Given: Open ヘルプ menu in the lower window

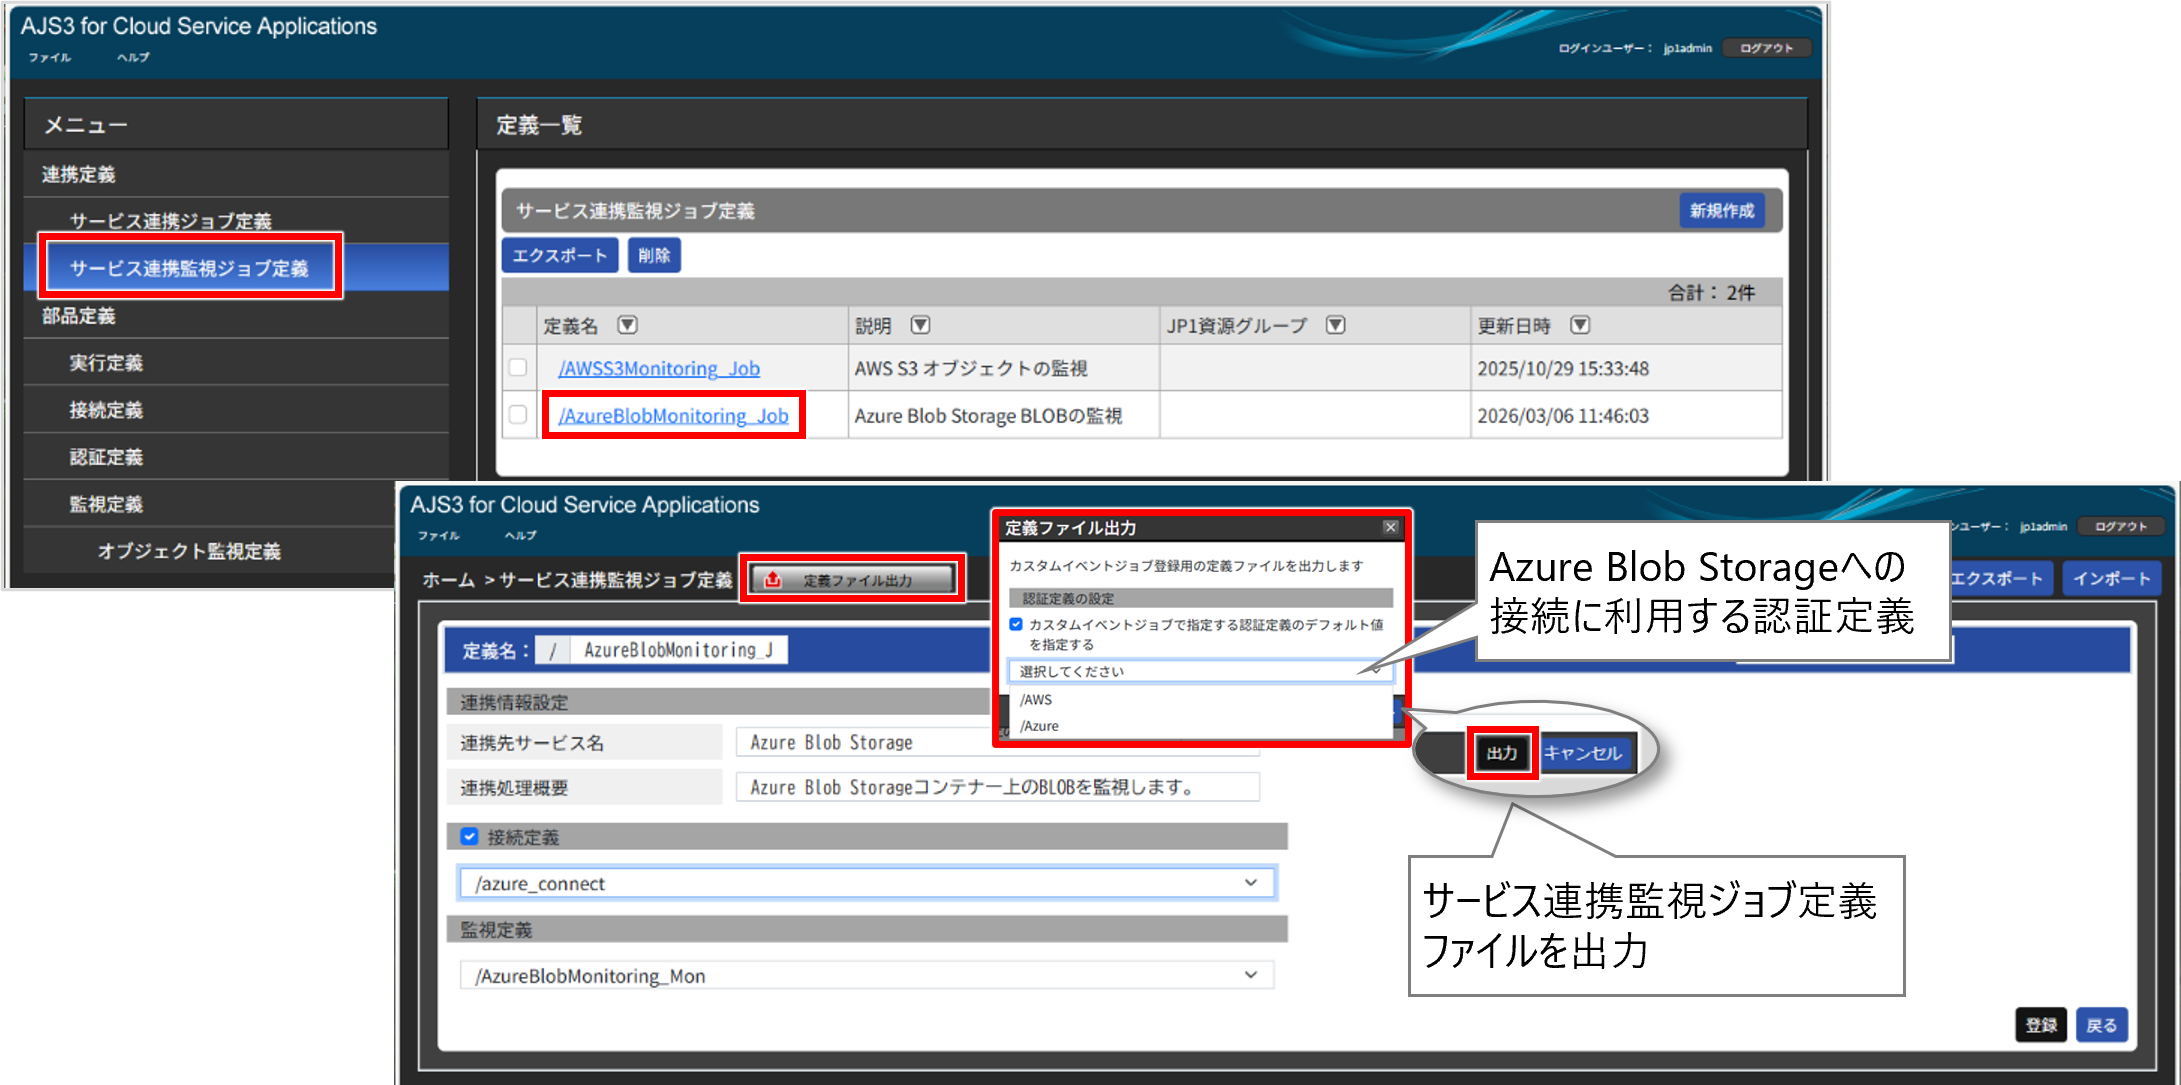Looking at the screenshot, I should [521, 536].
